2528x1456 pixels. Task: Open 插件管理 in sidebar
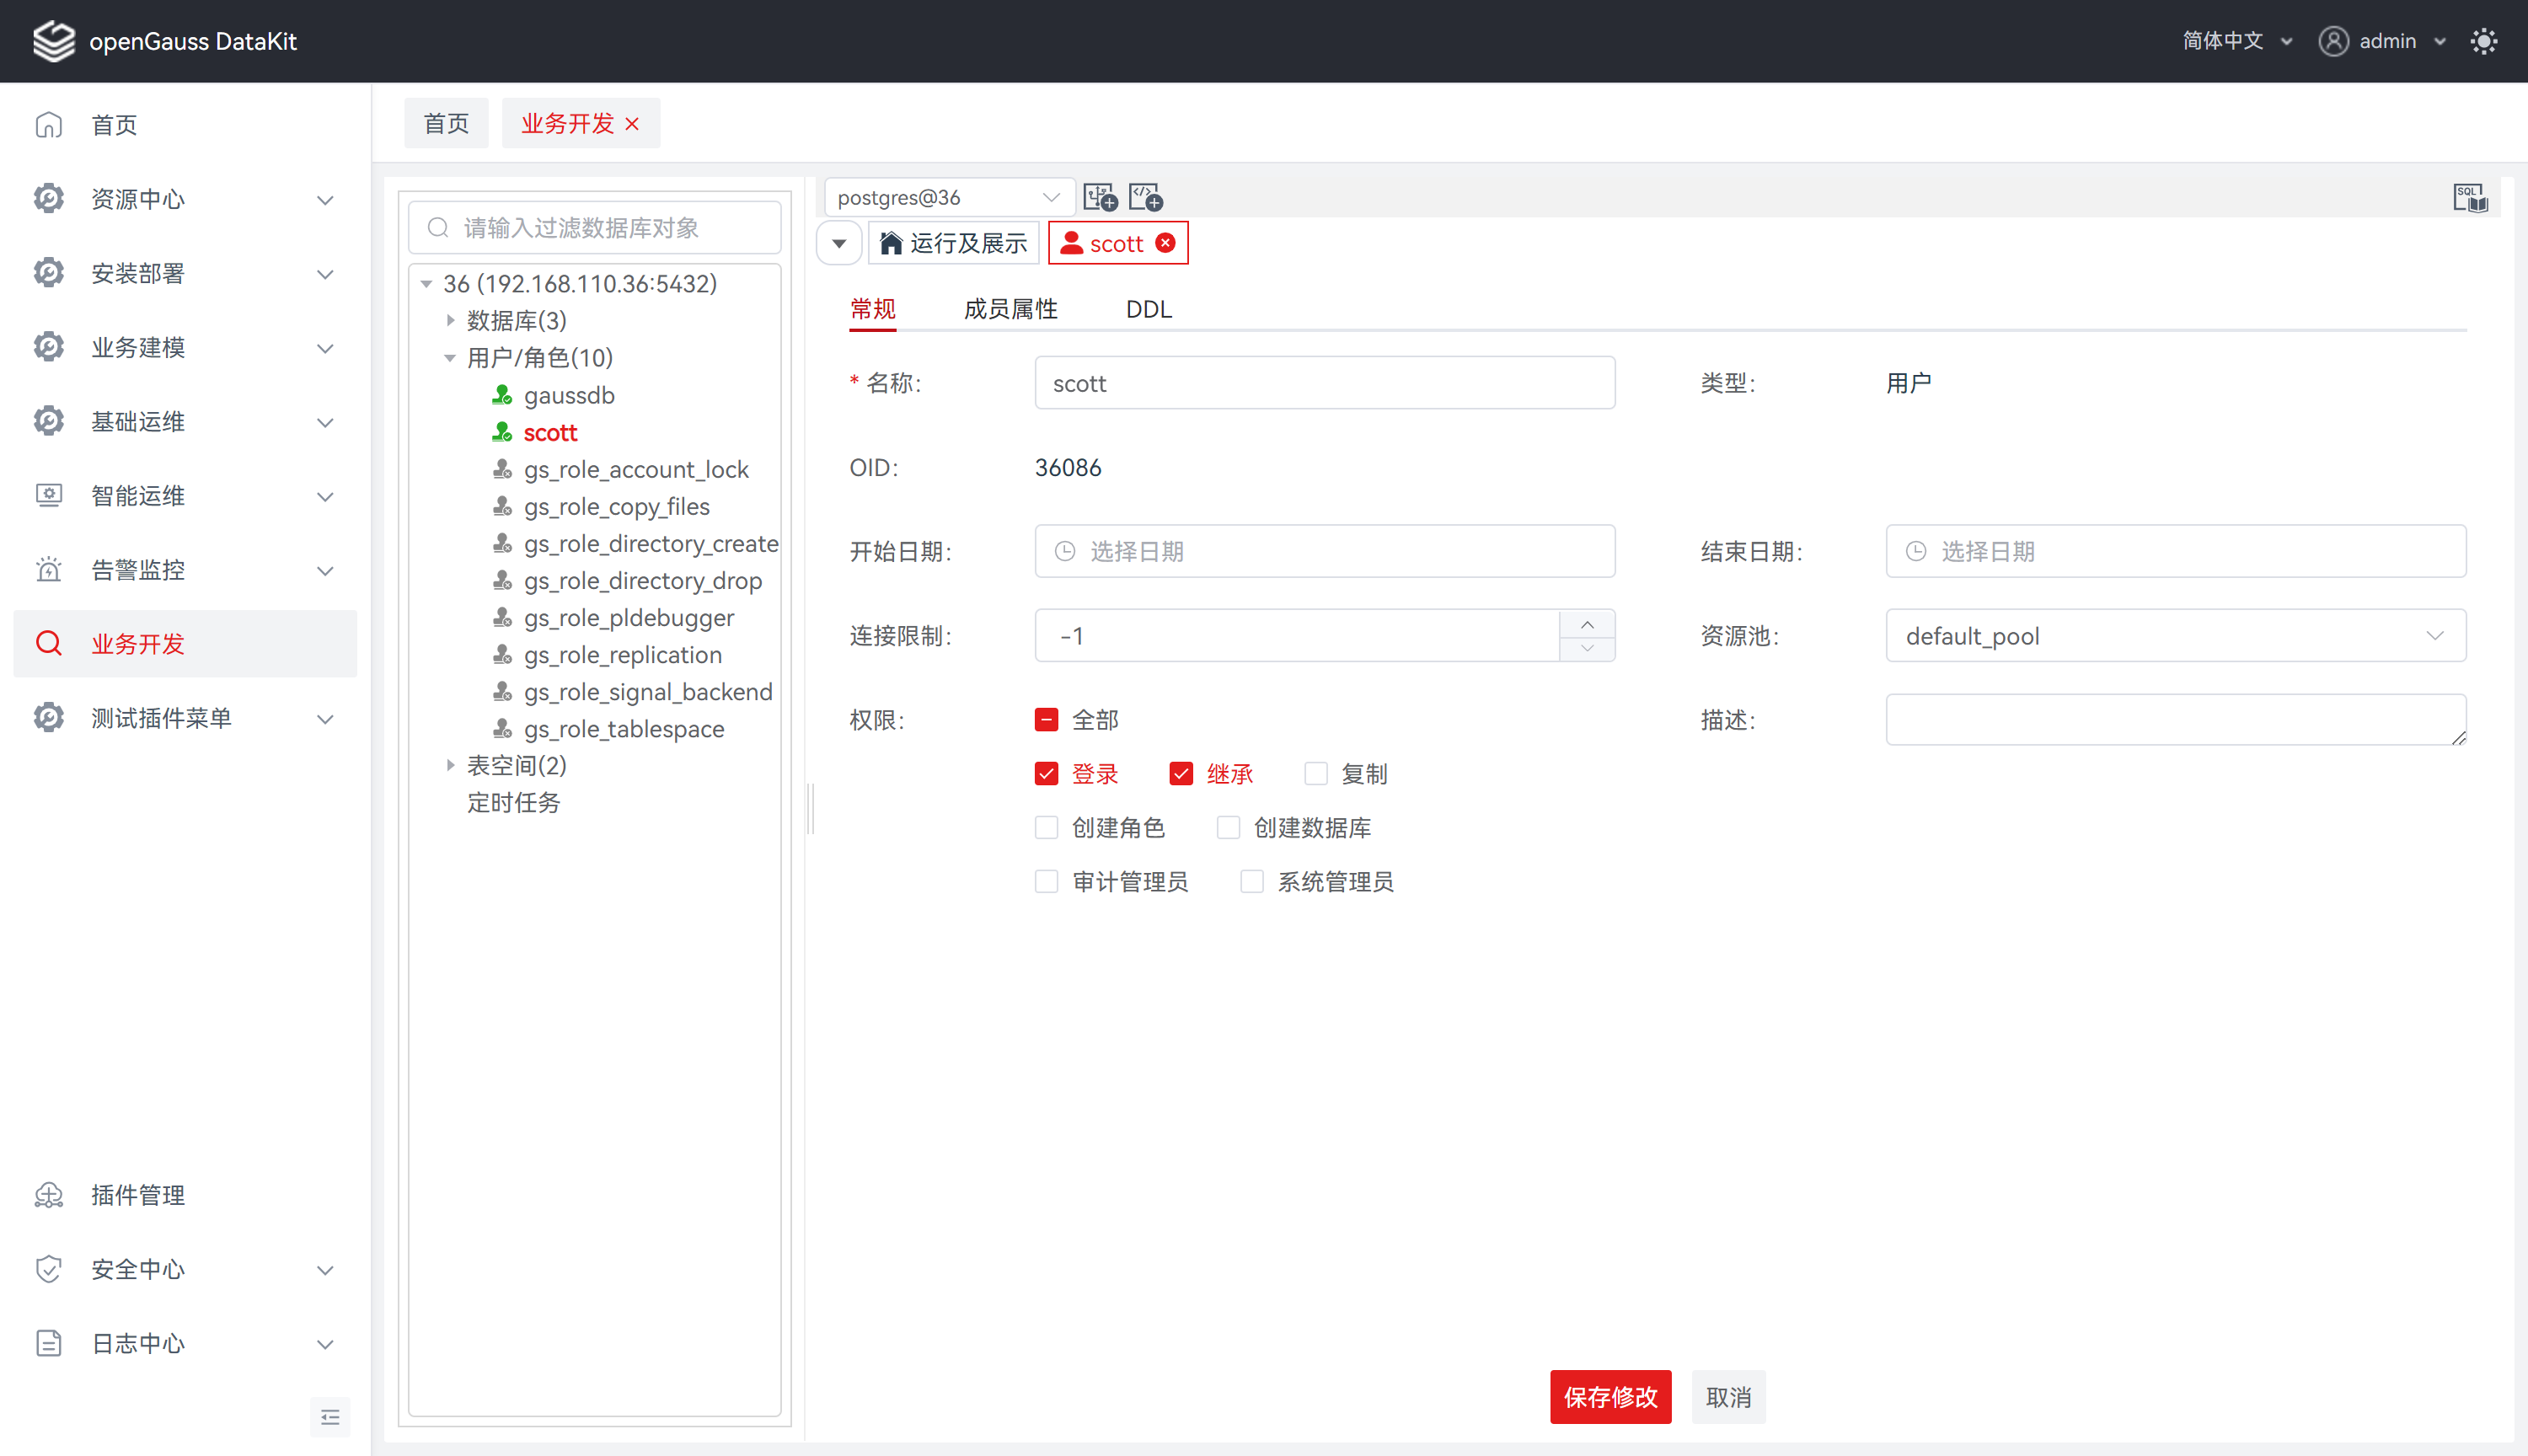click(138, 1195)
